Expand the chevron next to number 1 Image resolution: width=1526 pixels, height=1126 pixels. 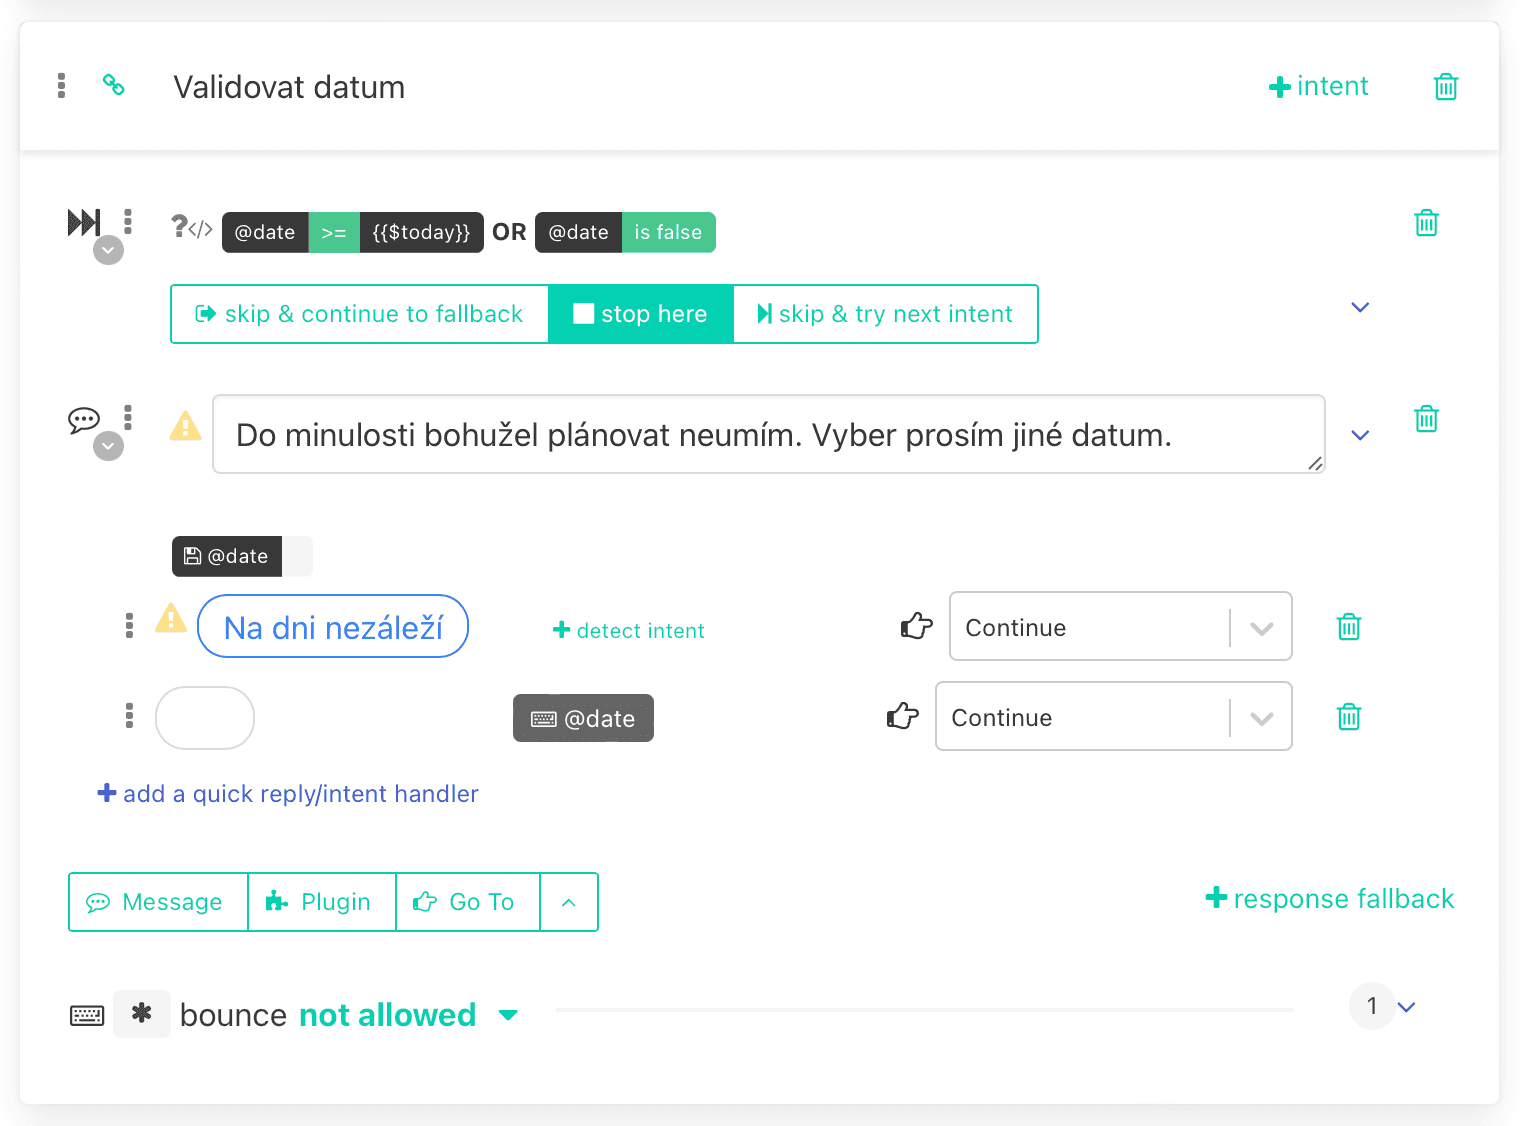point(1407,1007)
